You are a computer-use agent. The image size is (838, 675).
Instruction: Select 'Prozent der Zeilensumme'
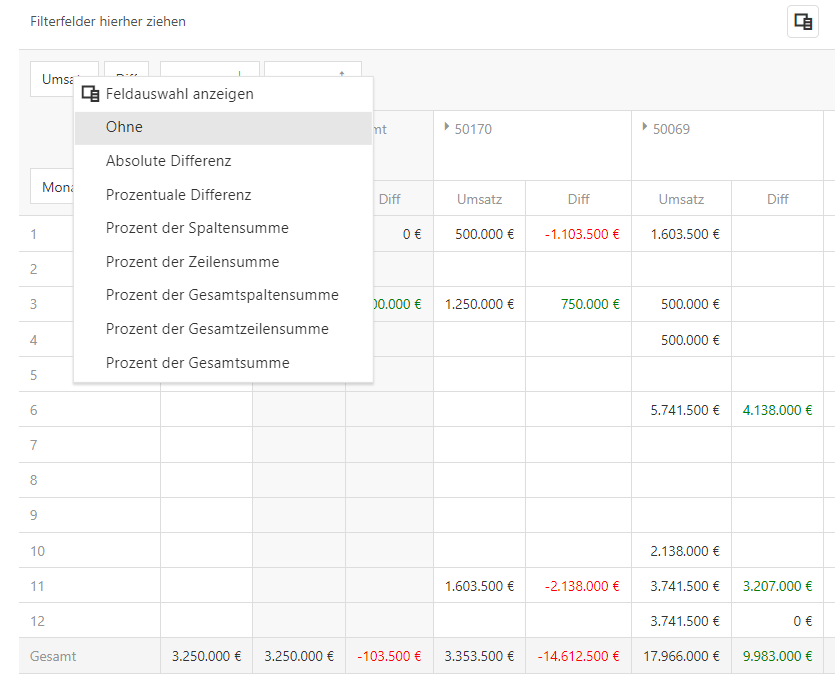coord(192,262)
